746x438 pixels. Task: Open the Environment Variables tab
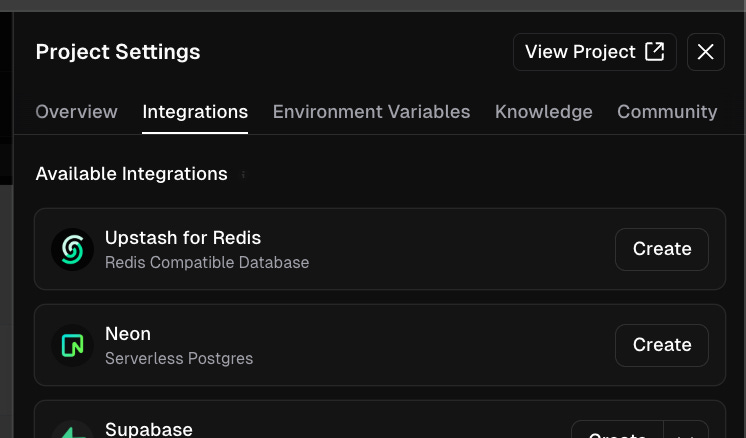tap(371, 112)
